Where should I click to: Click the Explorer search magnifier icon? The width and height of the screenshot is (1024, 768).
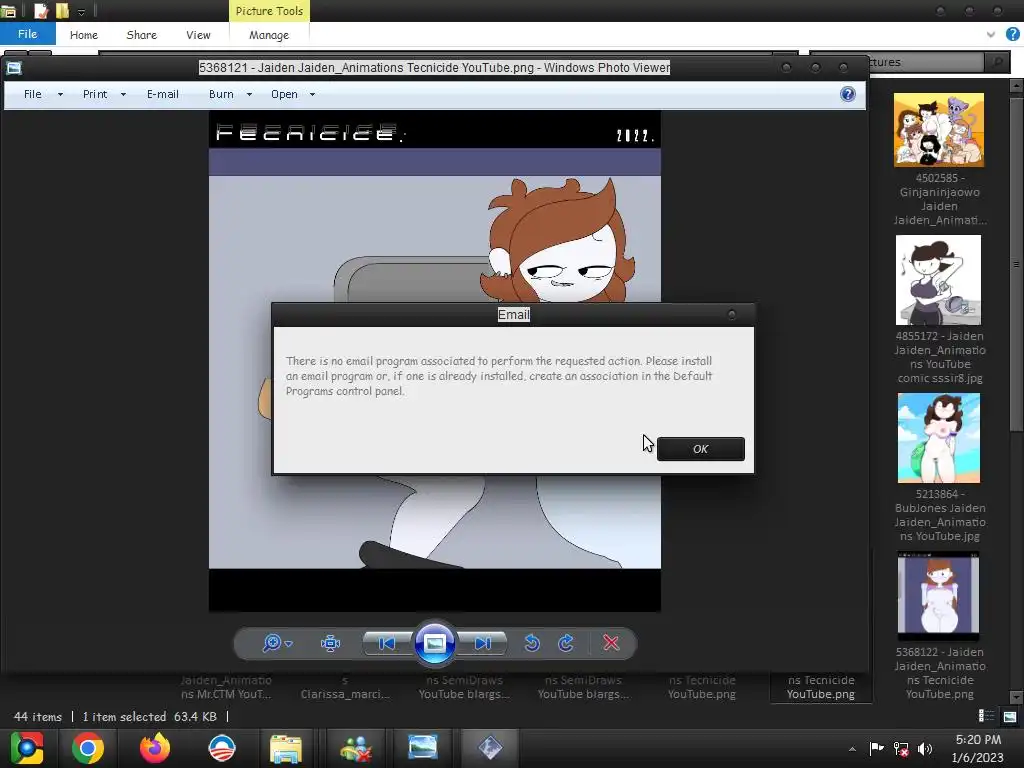click(x=998, y=62)
